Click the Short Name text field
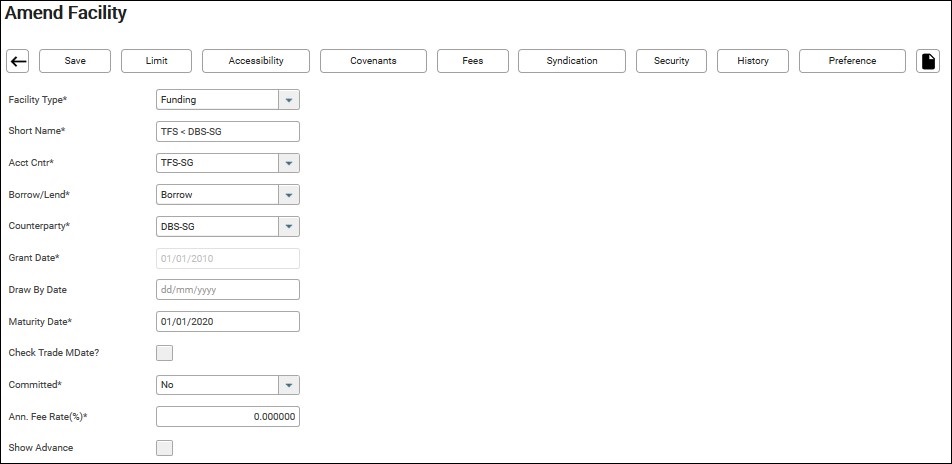 [228, 132]
